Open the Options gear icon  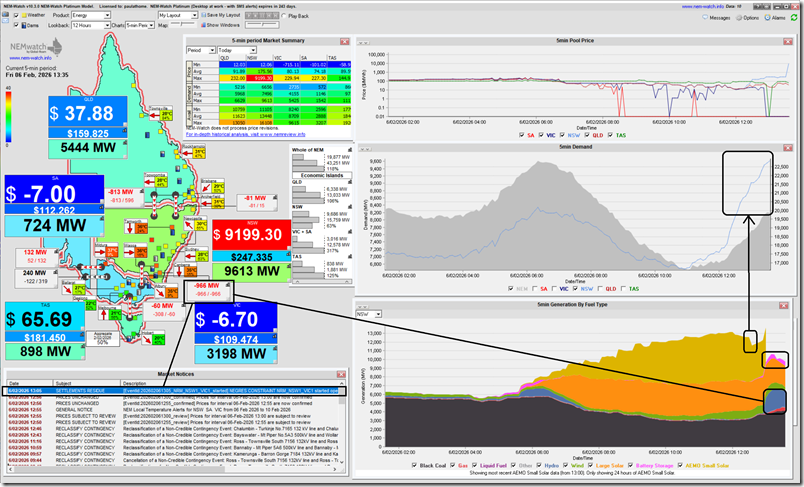coord(739,17)
